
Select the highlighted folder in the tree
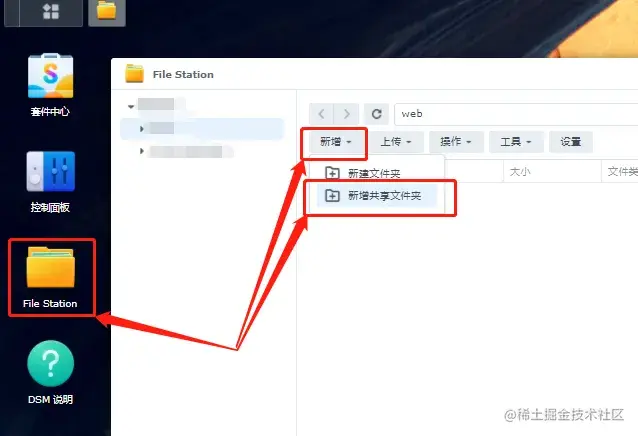coord(202,129)
